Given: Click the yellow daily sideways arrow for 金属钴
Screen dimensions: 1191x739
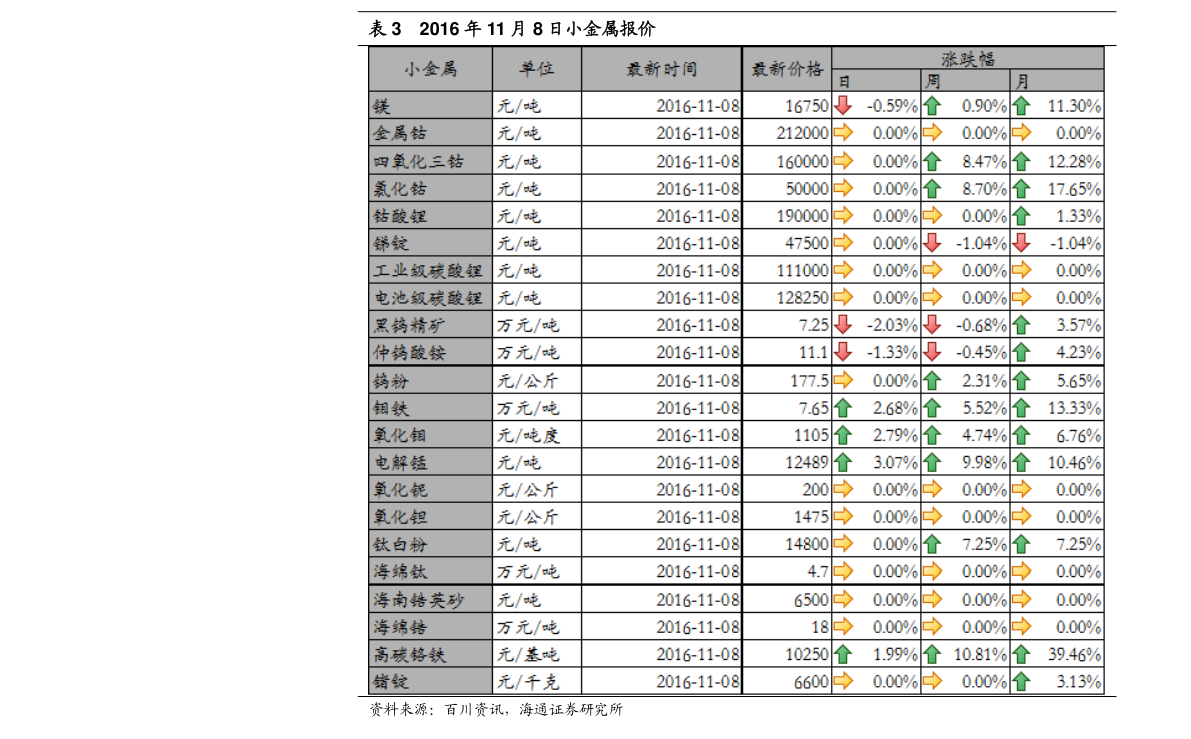Looking at the screenshot, I should [x=842, y=133].
